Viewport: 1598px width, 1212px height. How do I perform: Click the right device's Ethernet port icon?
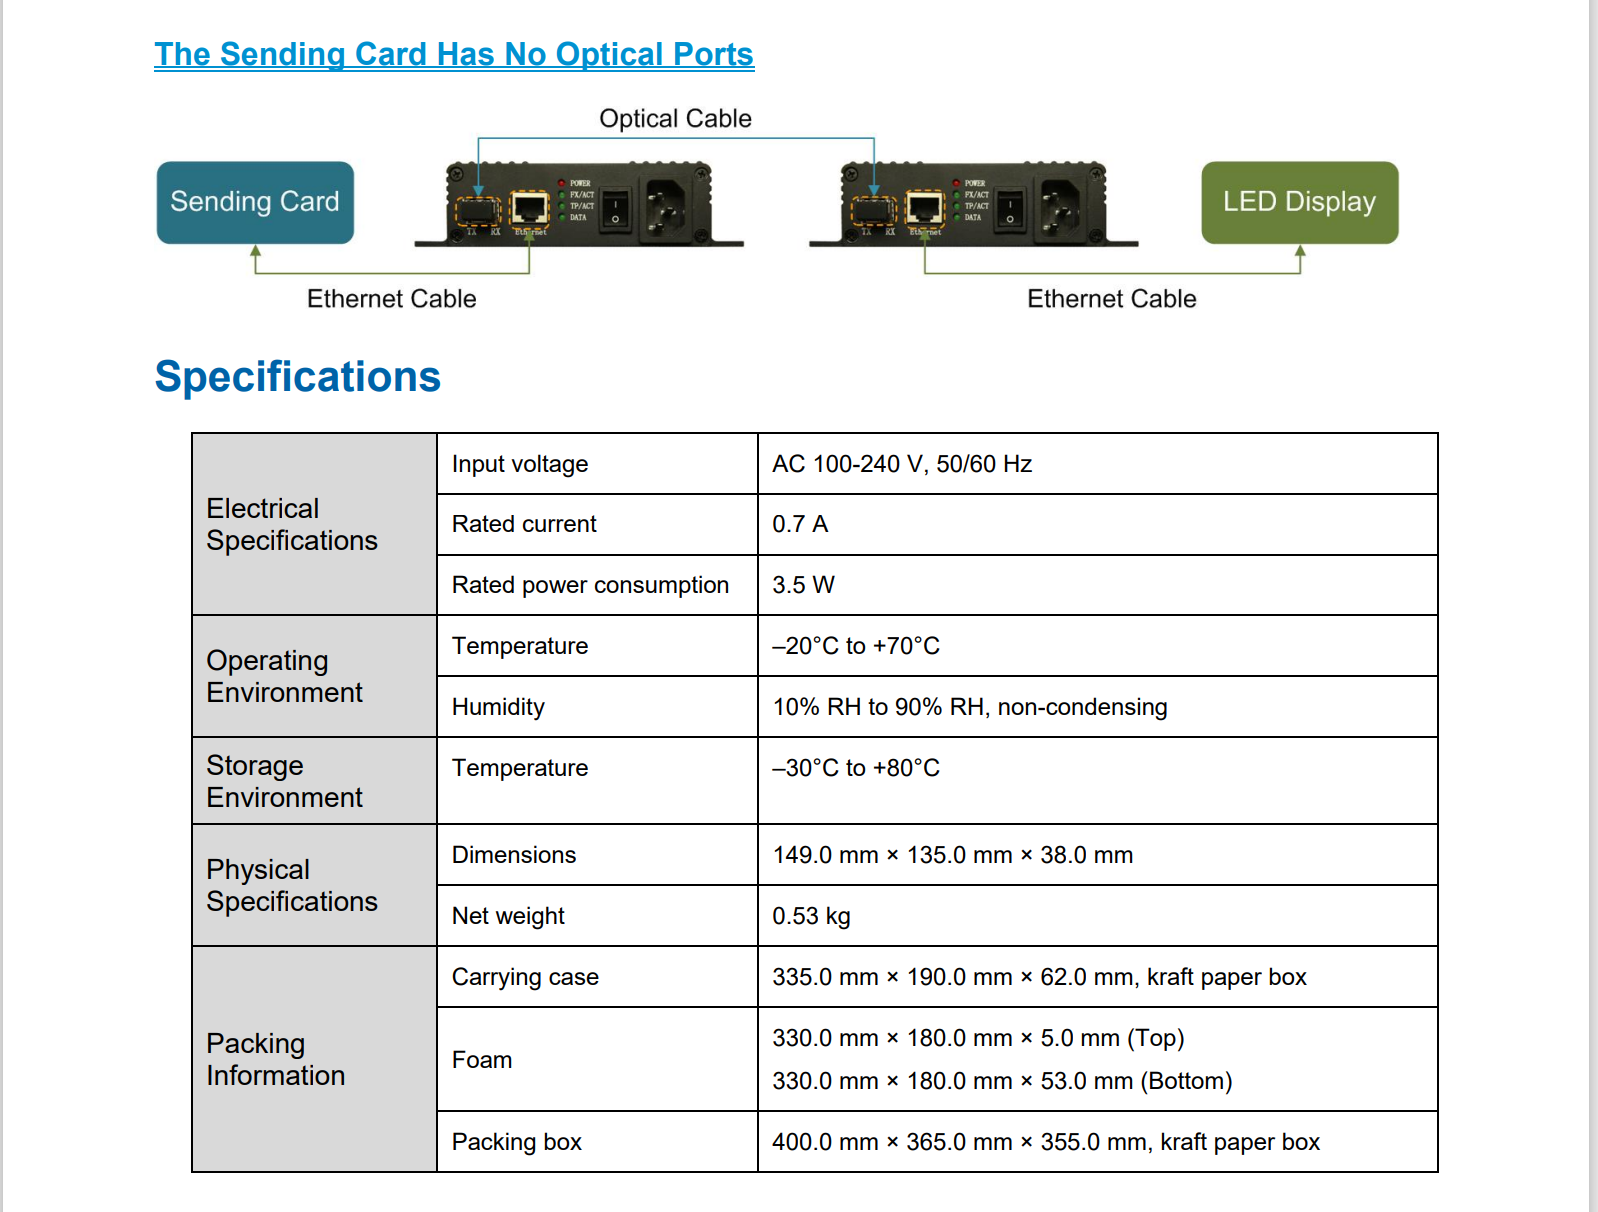pos(925,209)
